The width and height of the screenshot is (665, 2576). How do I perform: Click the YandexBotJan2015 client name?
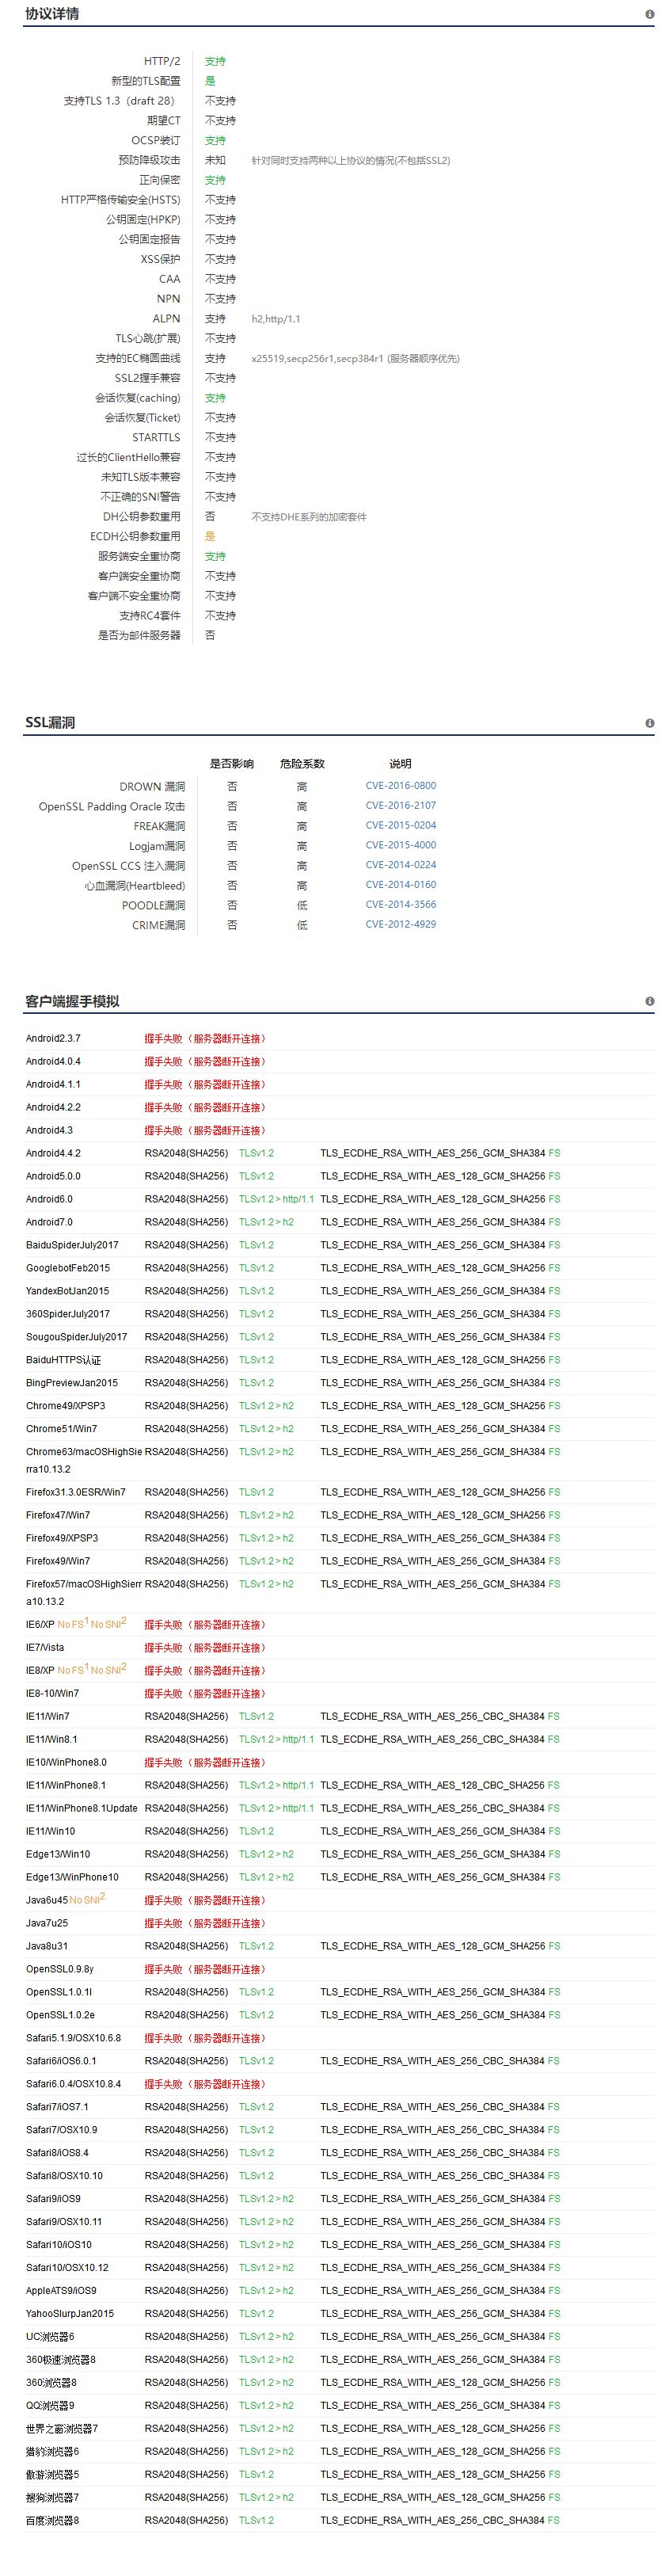coord(68,1291)
